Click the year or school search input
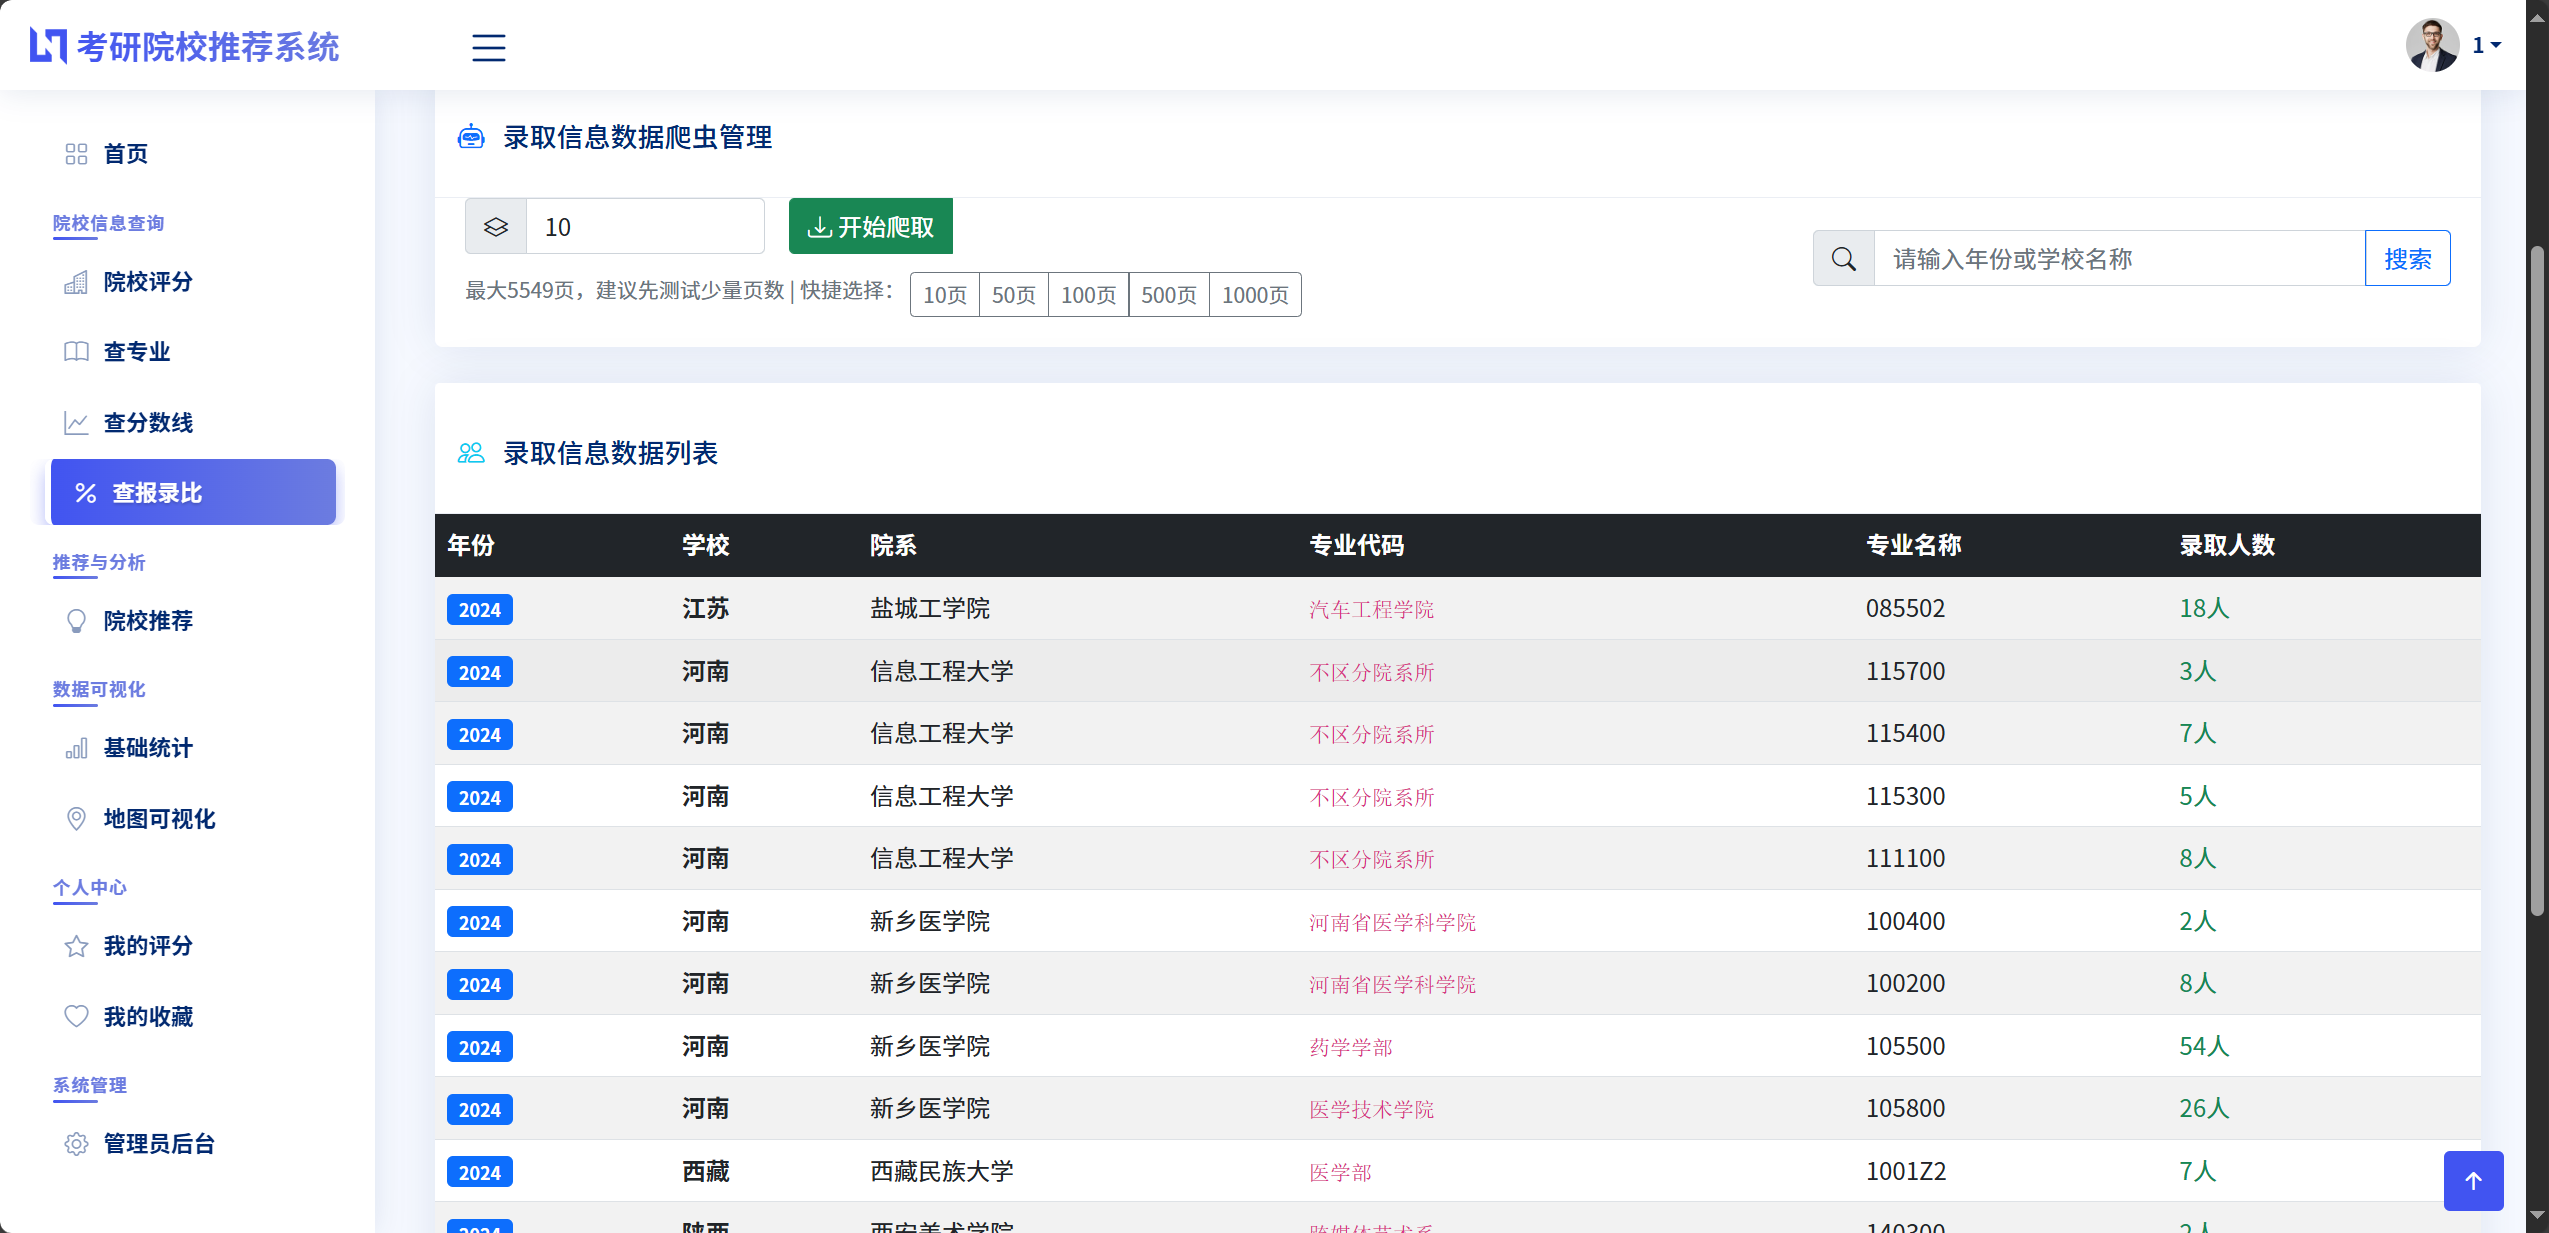 coord(2118,259)
